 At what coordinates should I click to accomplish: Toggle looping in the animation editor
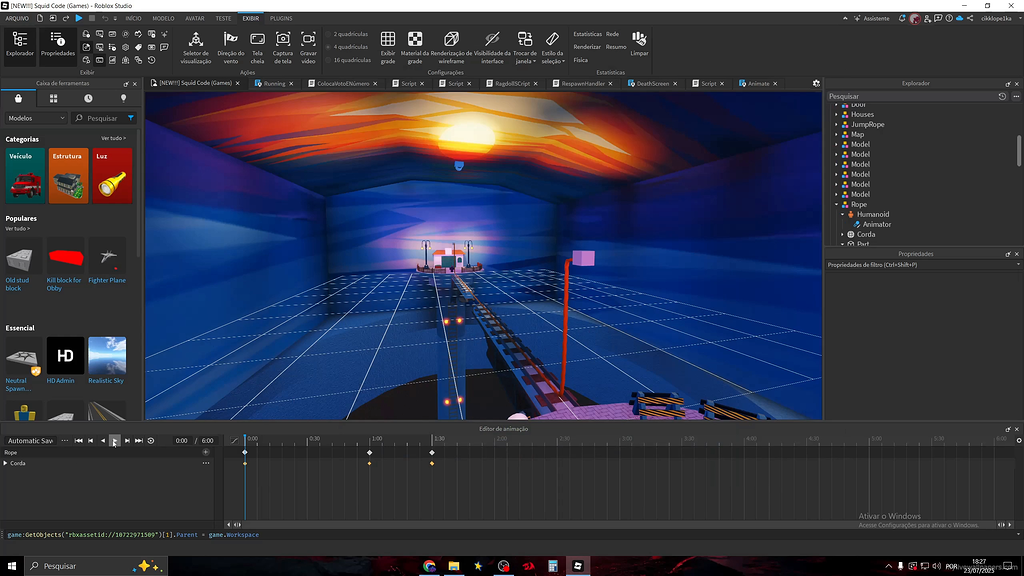(150, 441)
